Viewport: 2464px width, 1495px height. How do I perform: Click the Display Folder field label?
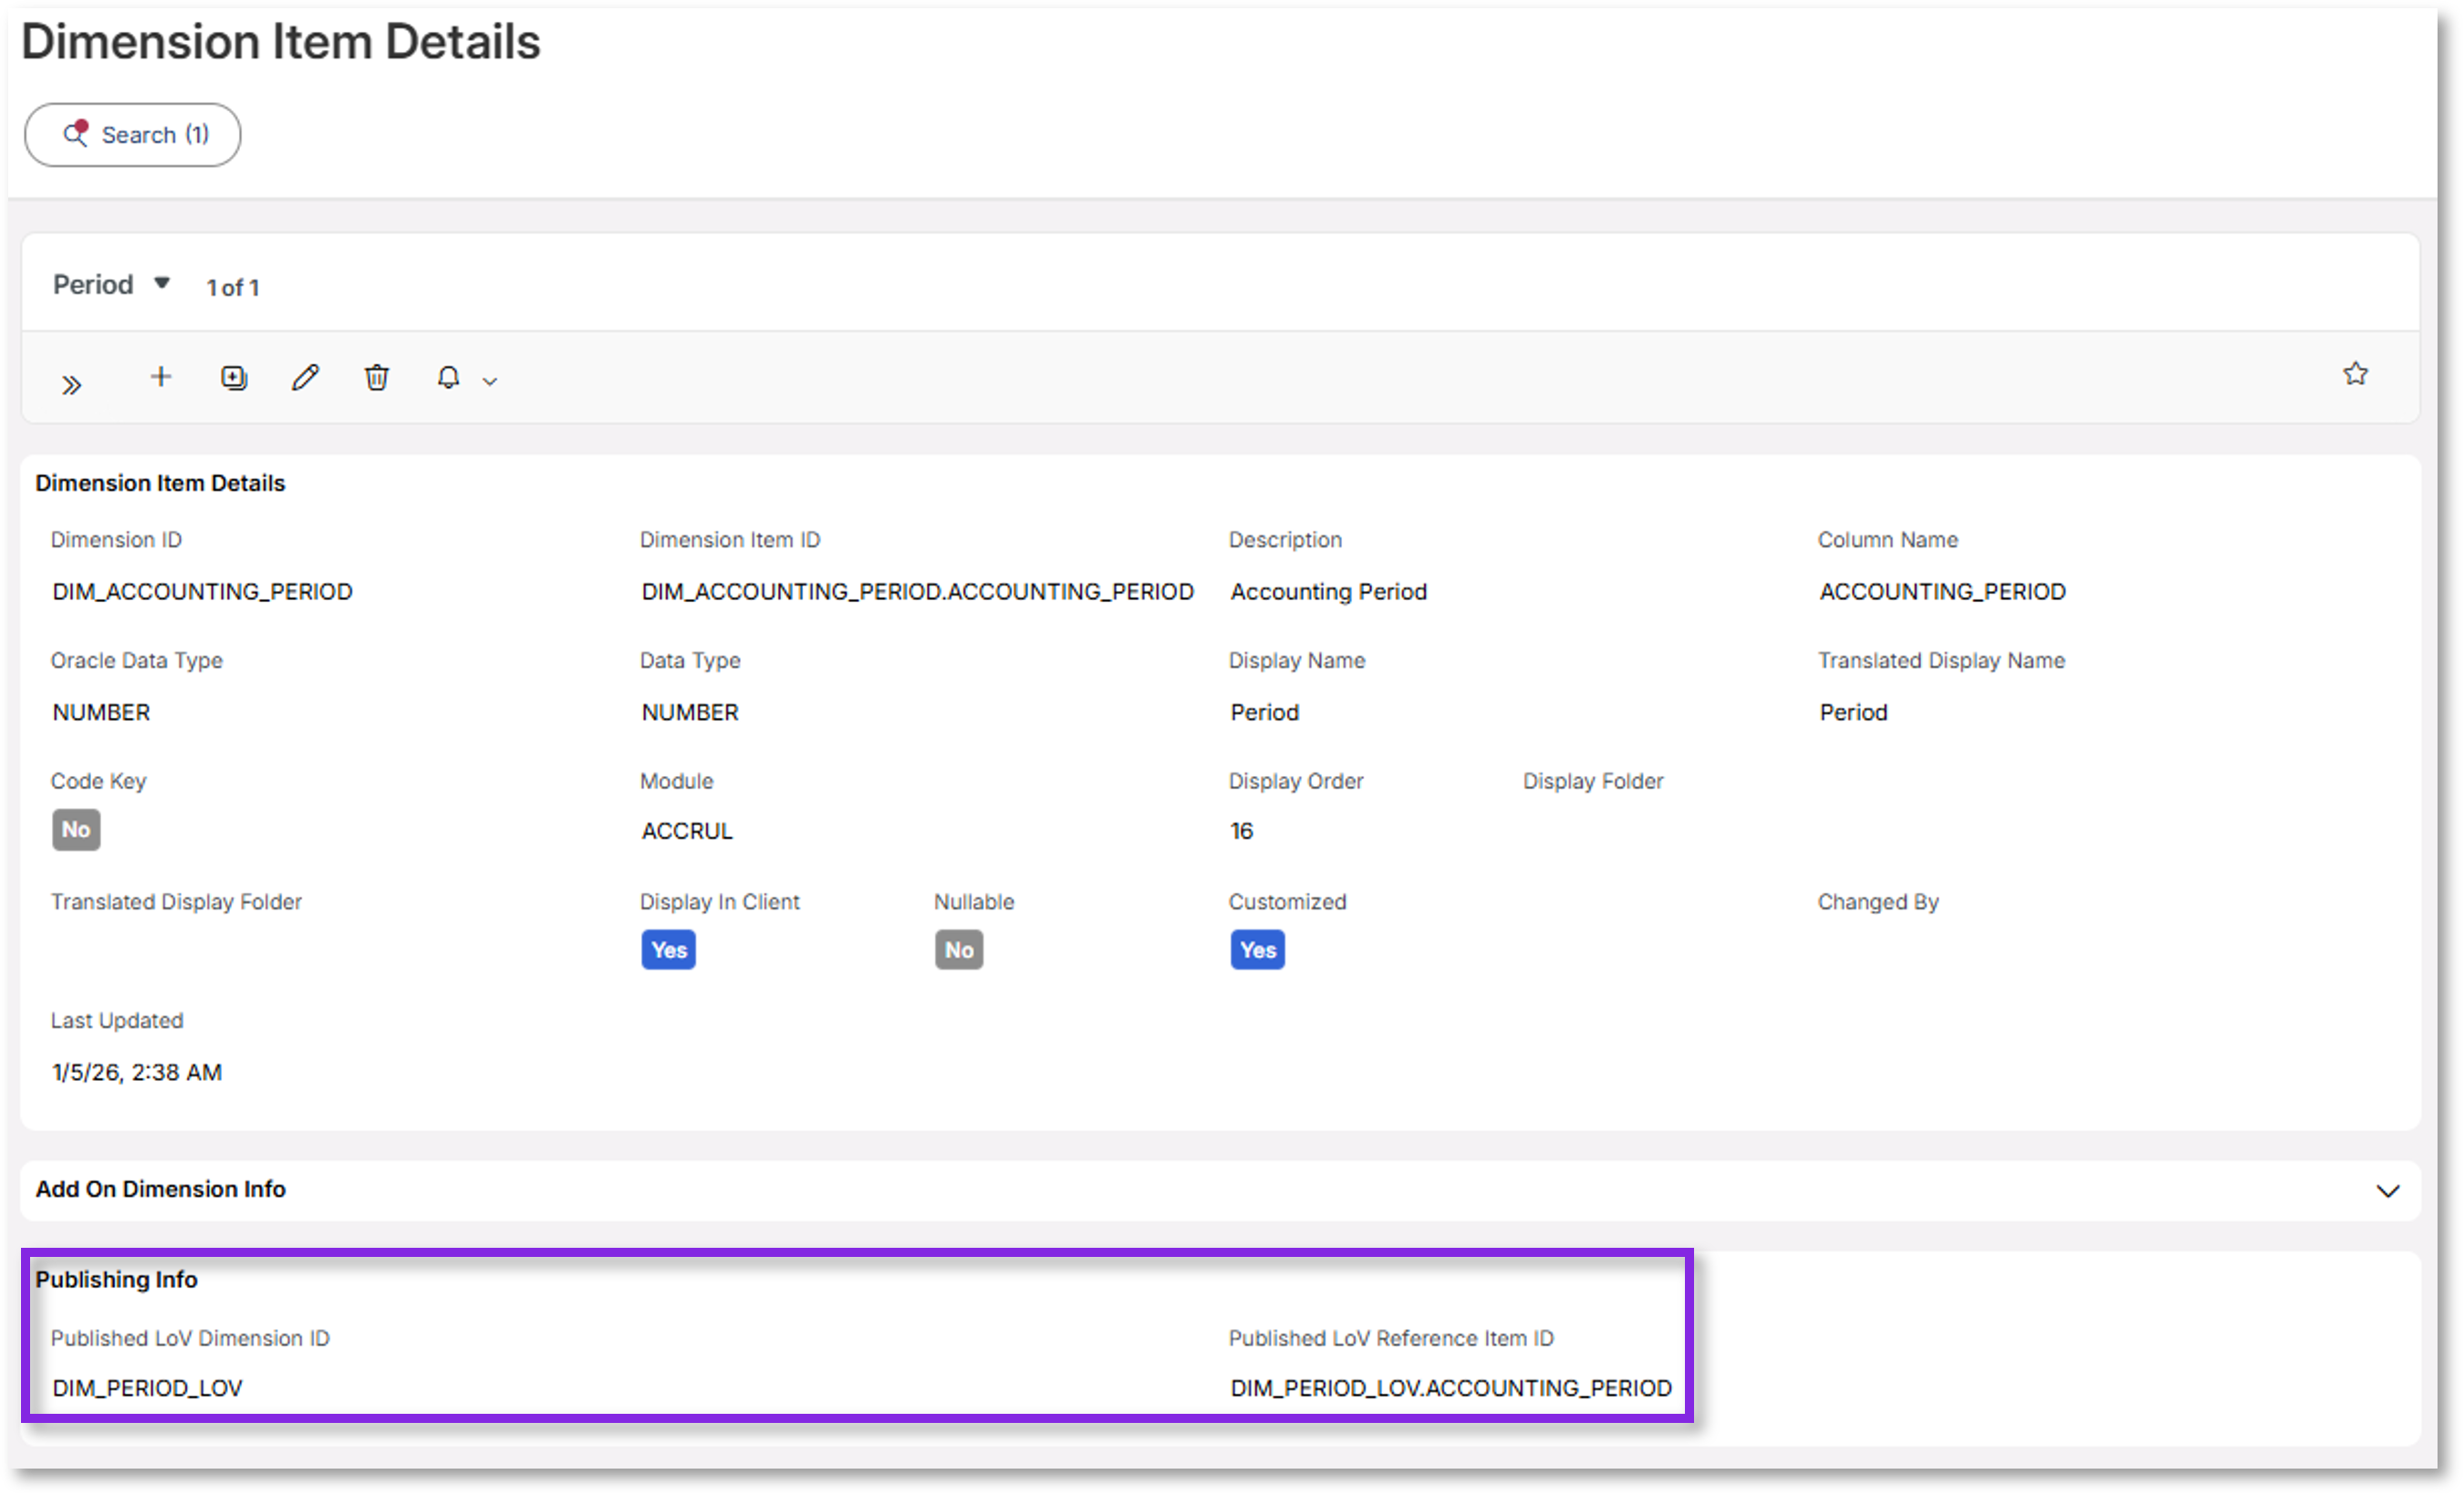point(1593,782)
